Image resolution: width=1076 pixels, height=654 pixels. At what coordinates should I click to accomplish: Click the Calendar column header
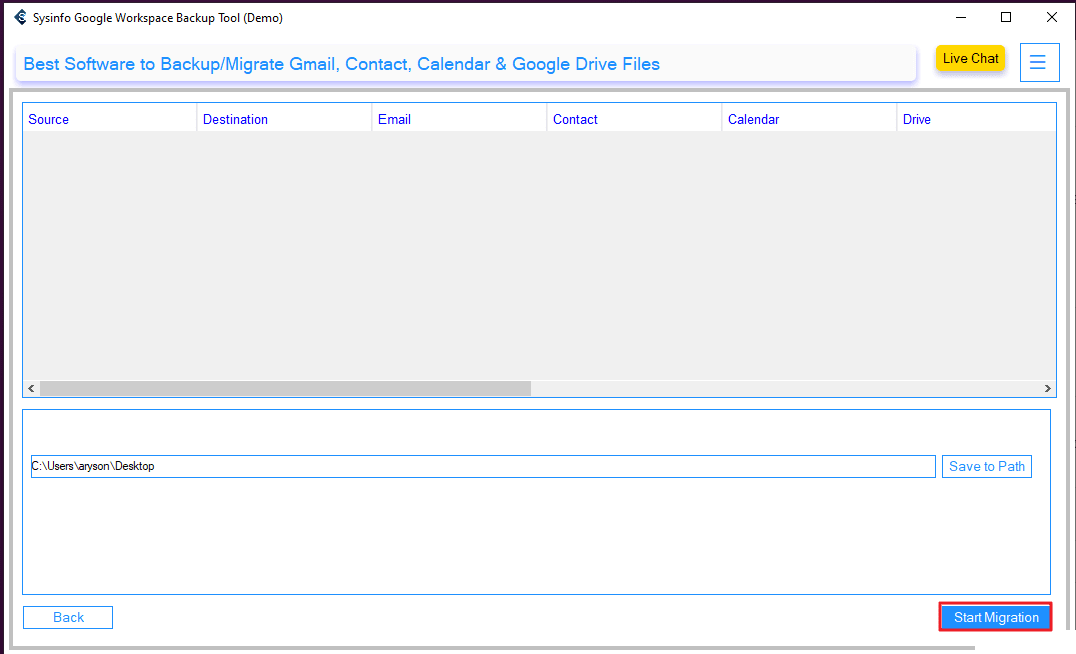753,119
